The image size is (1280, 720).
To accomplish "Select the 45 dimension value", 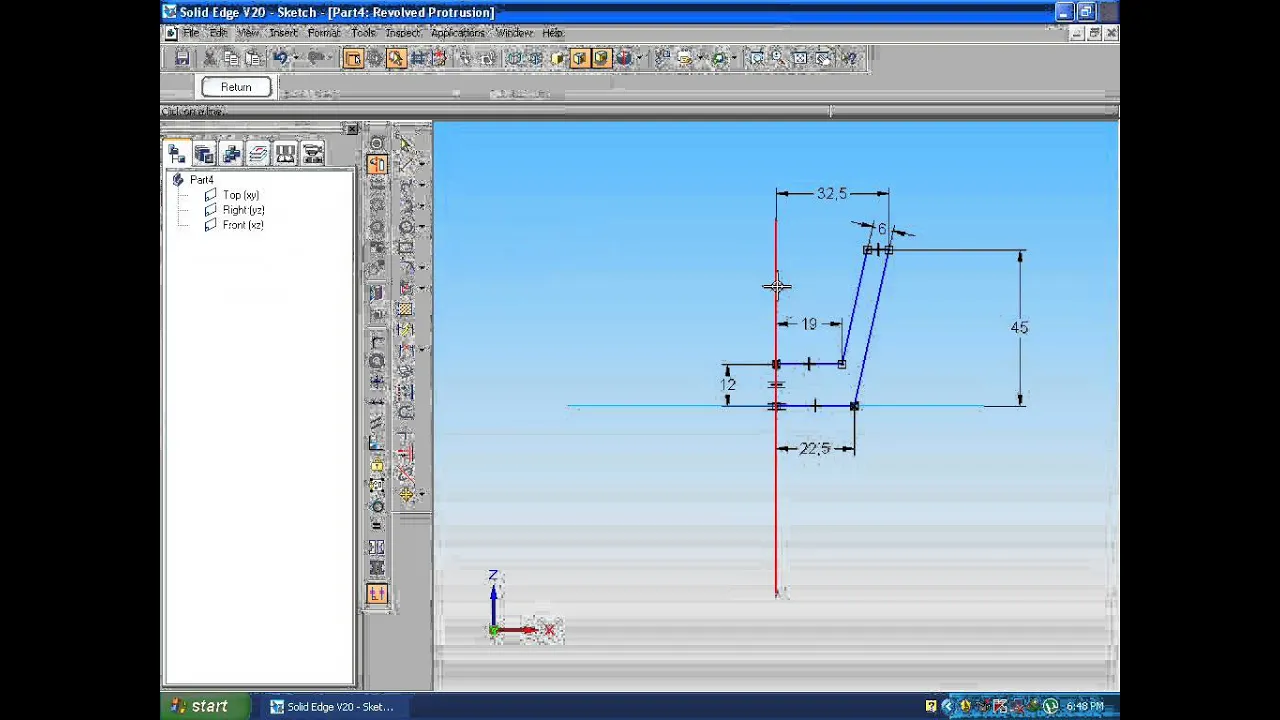I will point(1019,327).
